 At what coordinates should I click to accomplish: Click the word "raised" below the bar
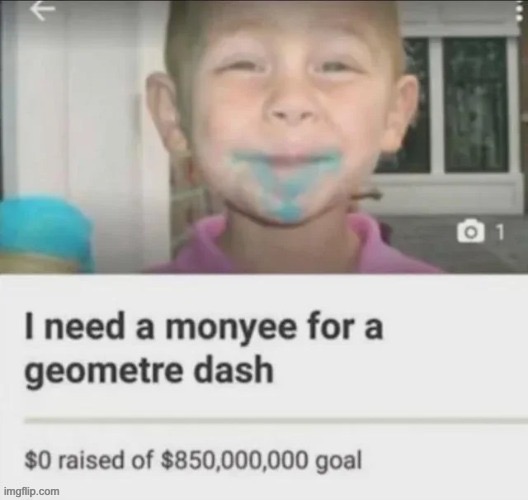click(x=92, y=460)
